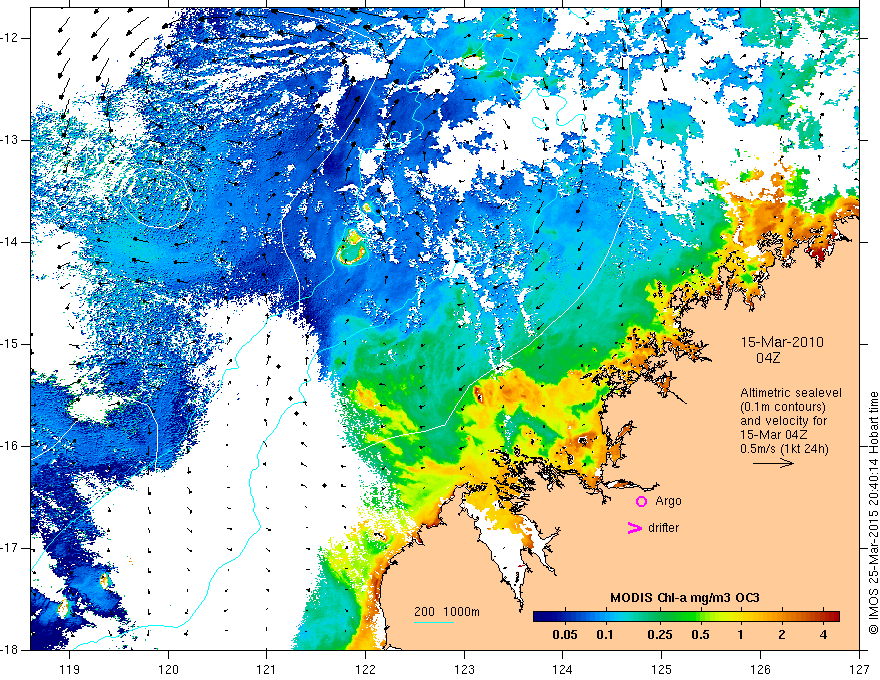
Task: Click the 'MODIS Chl-a mg/m3 OC3' title
Action: [x=685, y=598]
